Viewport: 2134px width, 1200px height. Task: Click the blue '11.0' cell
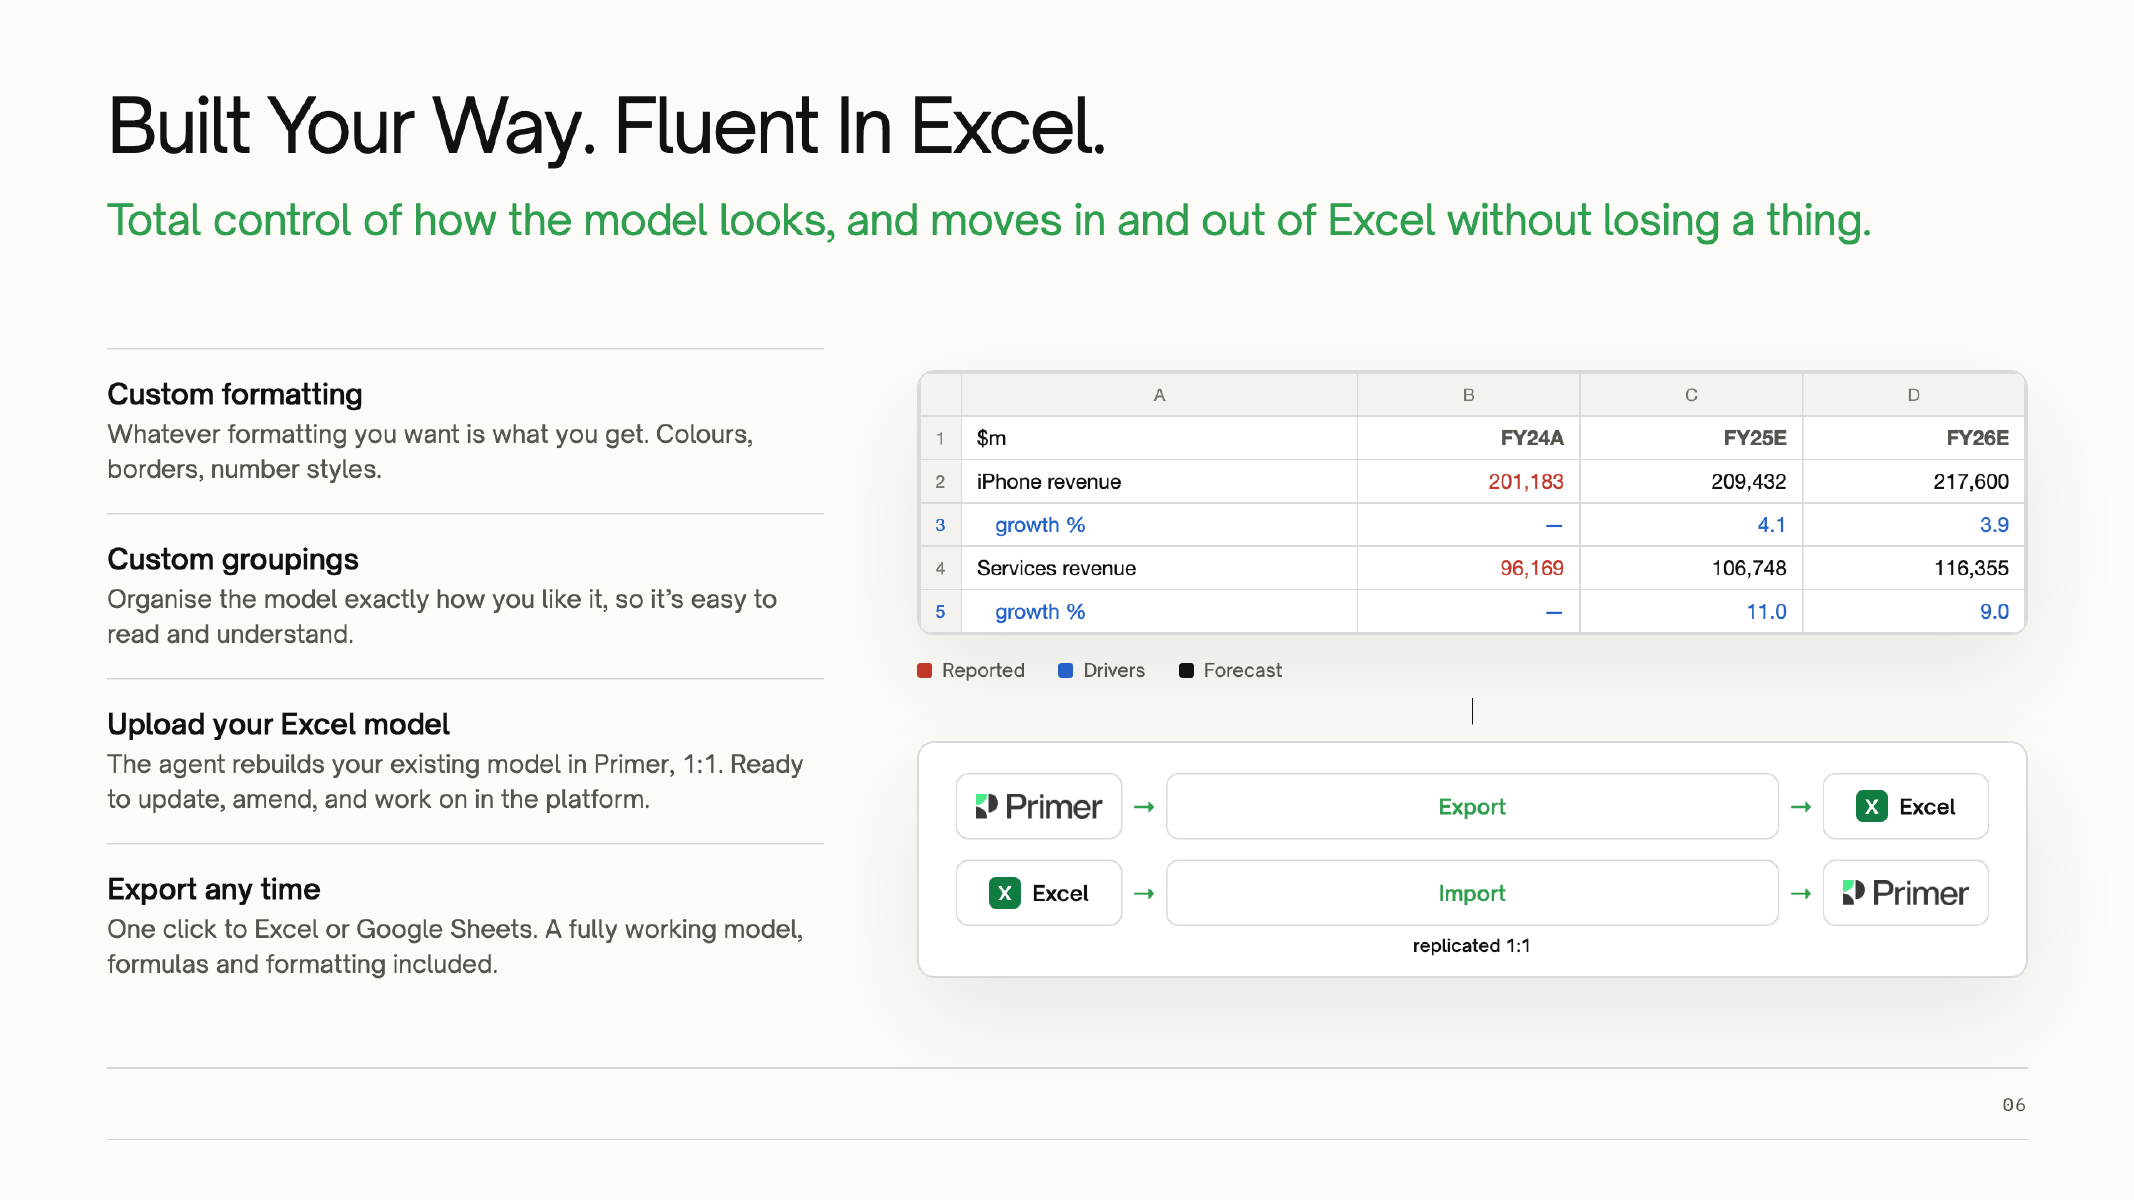(x=1691, y=611)
